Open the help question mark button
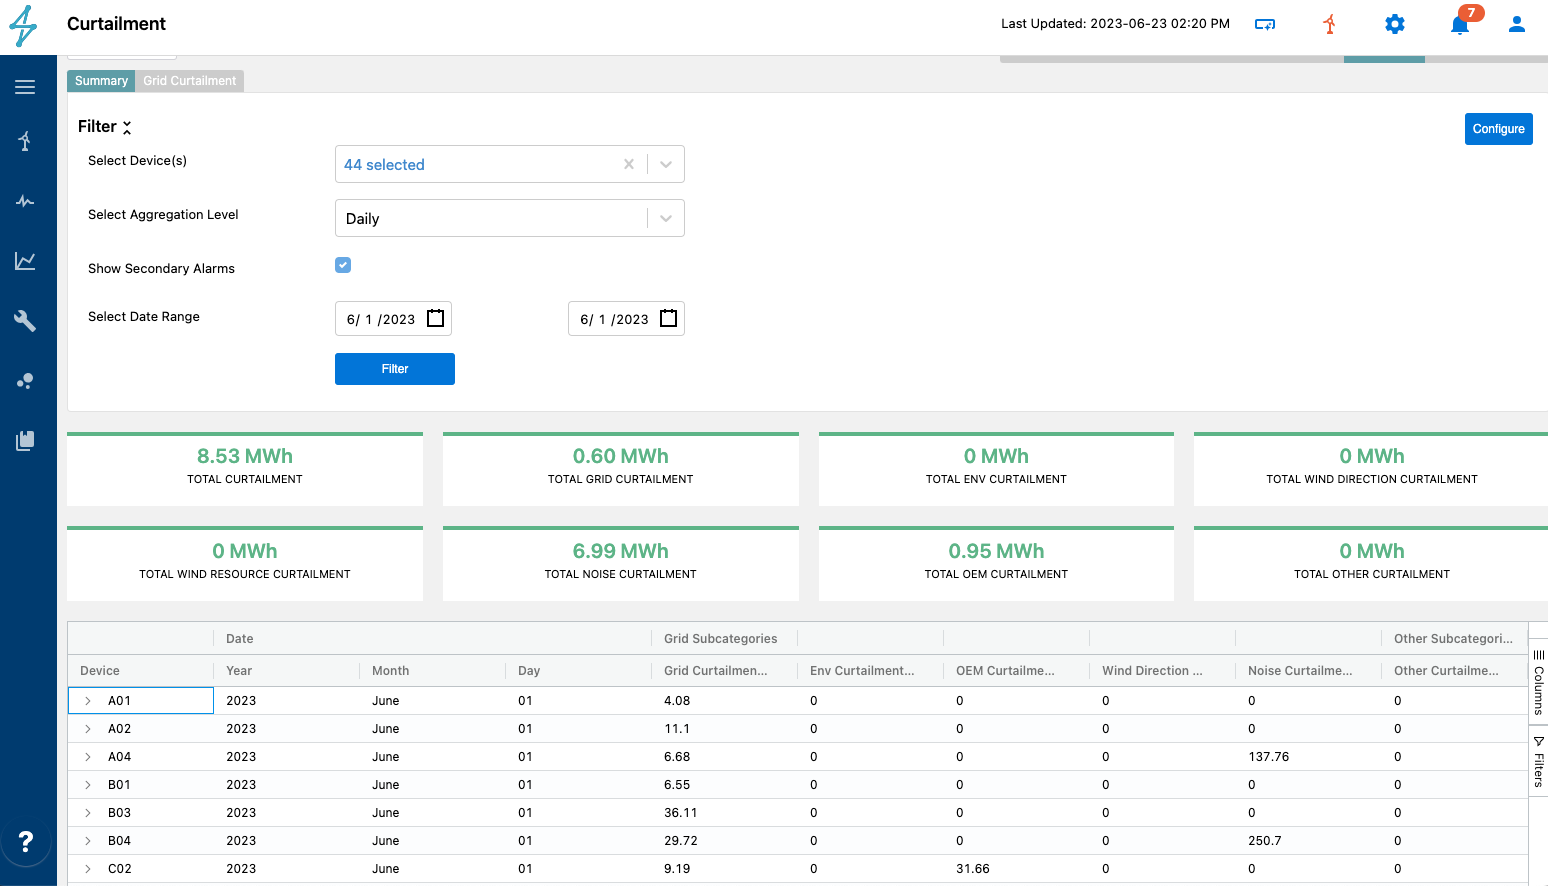 click(x=26, y=841)
